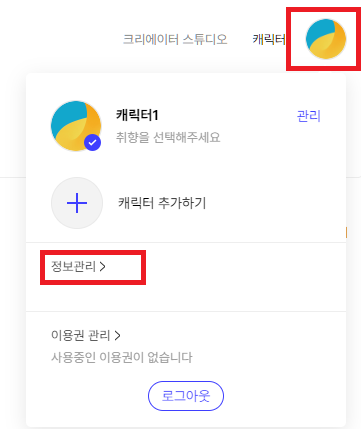Click the plus icon to add character
The height and width of the screenshot is (429, 361).
pyautogui.click(x=77, y=203)
